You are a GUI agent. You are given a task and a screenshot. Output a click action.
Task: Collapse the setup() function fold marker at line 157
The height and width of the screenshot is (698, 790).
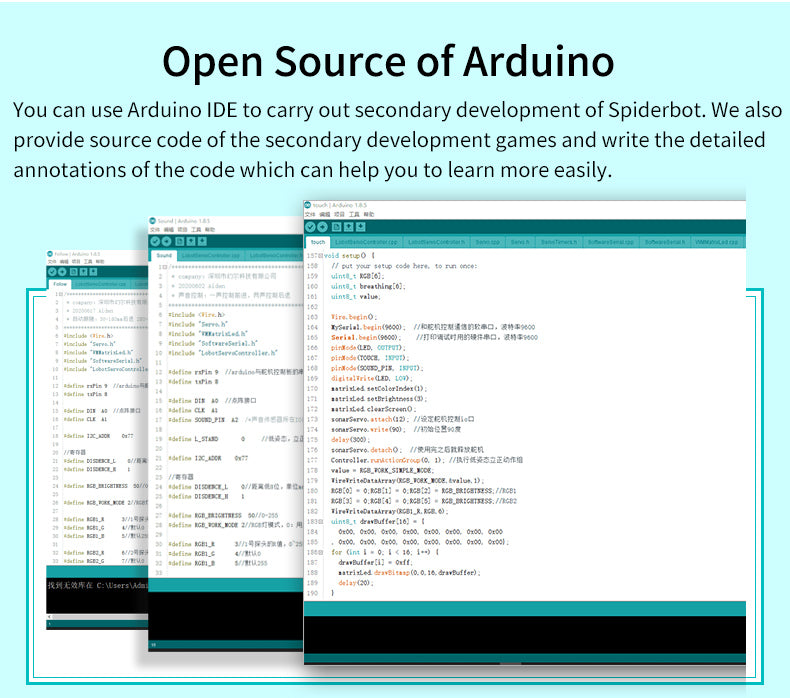[x=321, y=257]
